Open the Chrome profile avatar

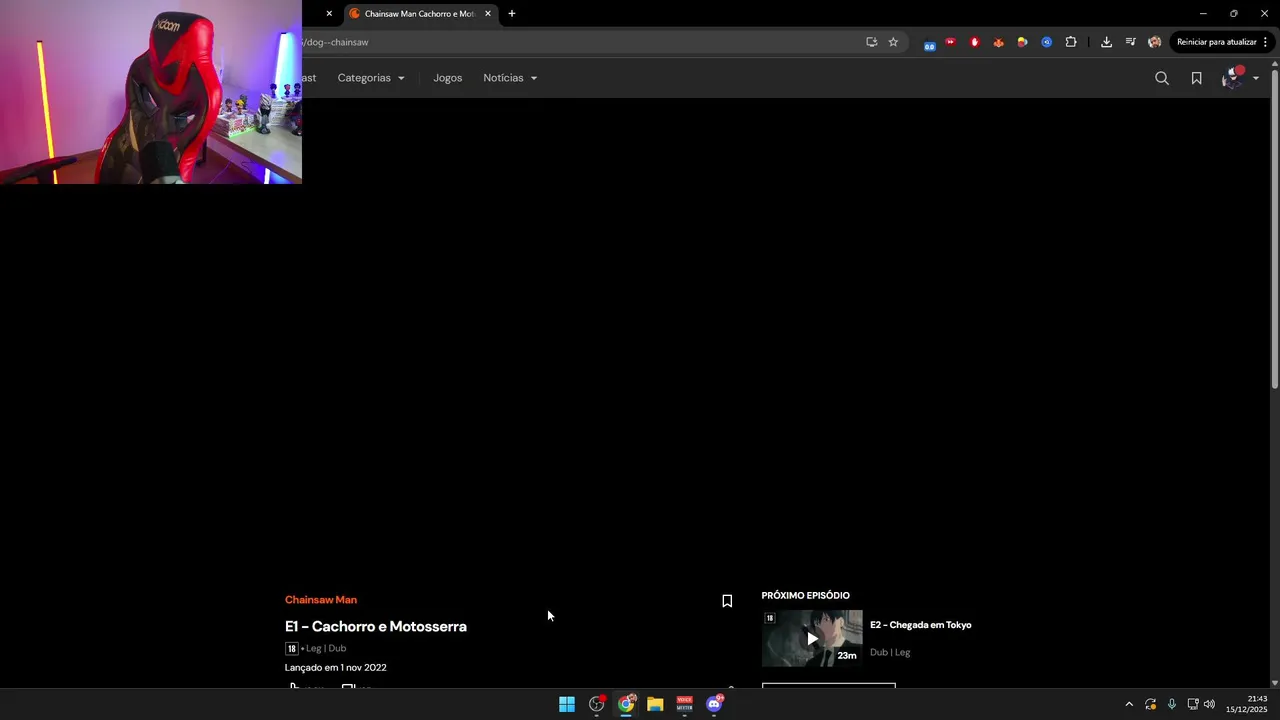[x=1154, y=42]
